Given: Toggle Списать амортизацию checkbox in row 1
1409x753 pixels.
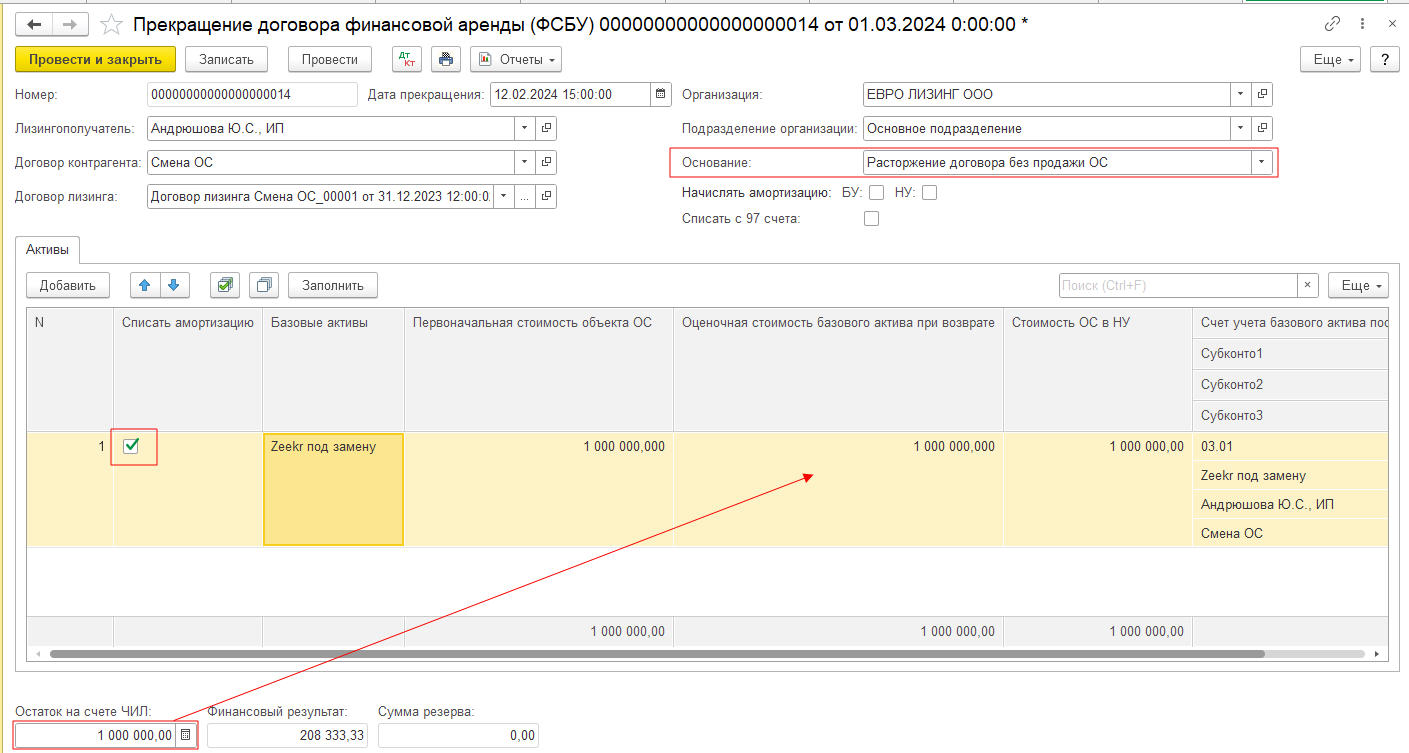Looking at the screenshot, I should click(x=131, y=446).
